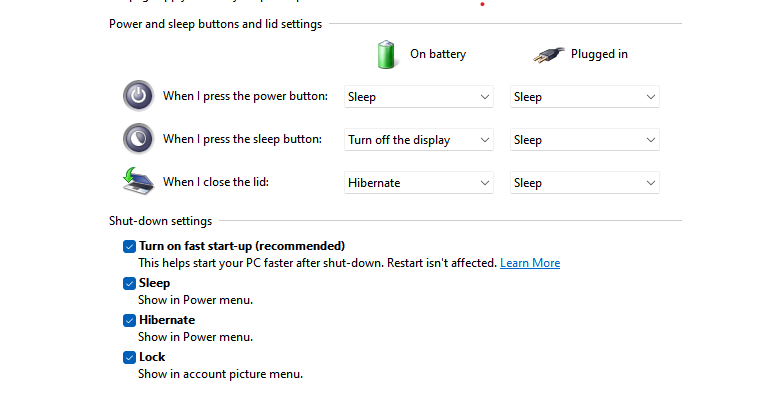The height and width of the screenshot is (407, 775).
Task: Click the 'Turn on fast start-up (recommended)' label
Action: [x=242, y=246]
